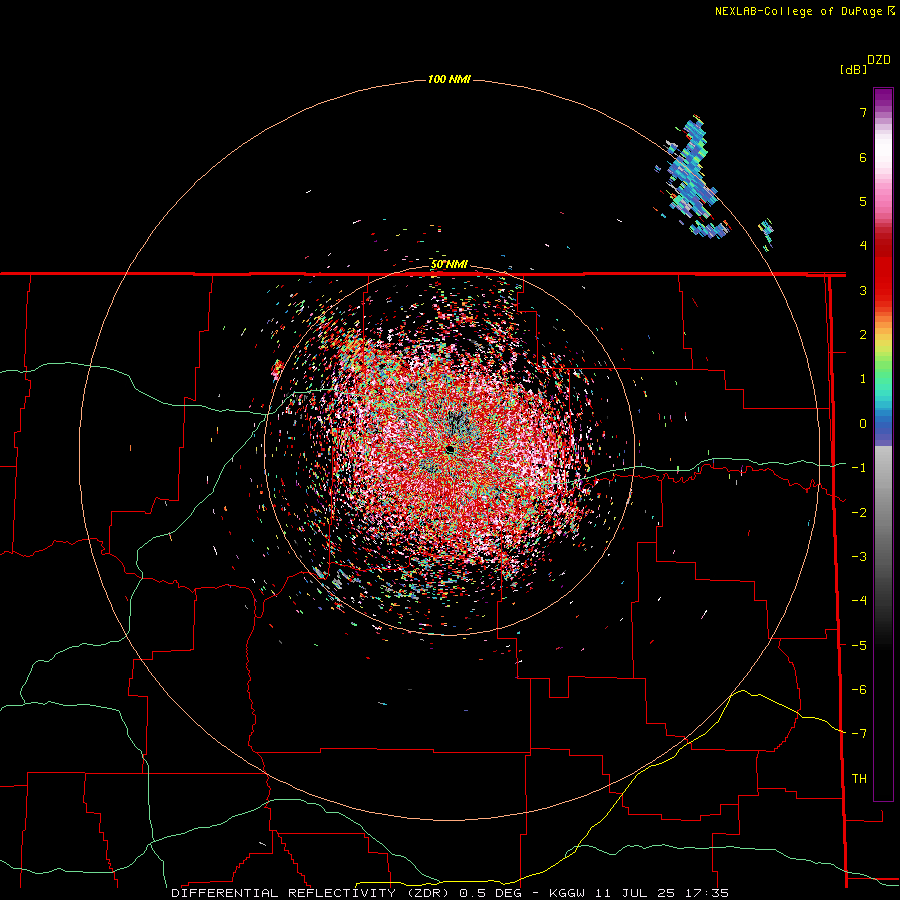Click the 100 NMI range ring label

click(449, 79)
